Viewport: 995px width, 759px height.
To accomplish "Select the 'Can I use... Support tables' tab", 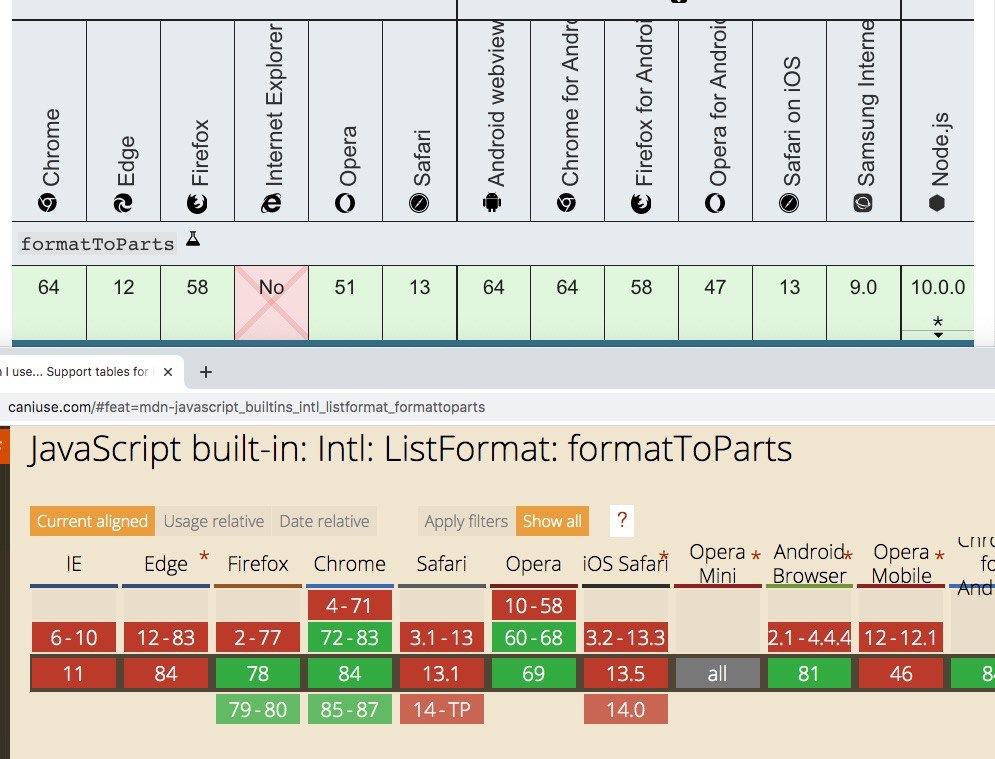I will 76,372.
